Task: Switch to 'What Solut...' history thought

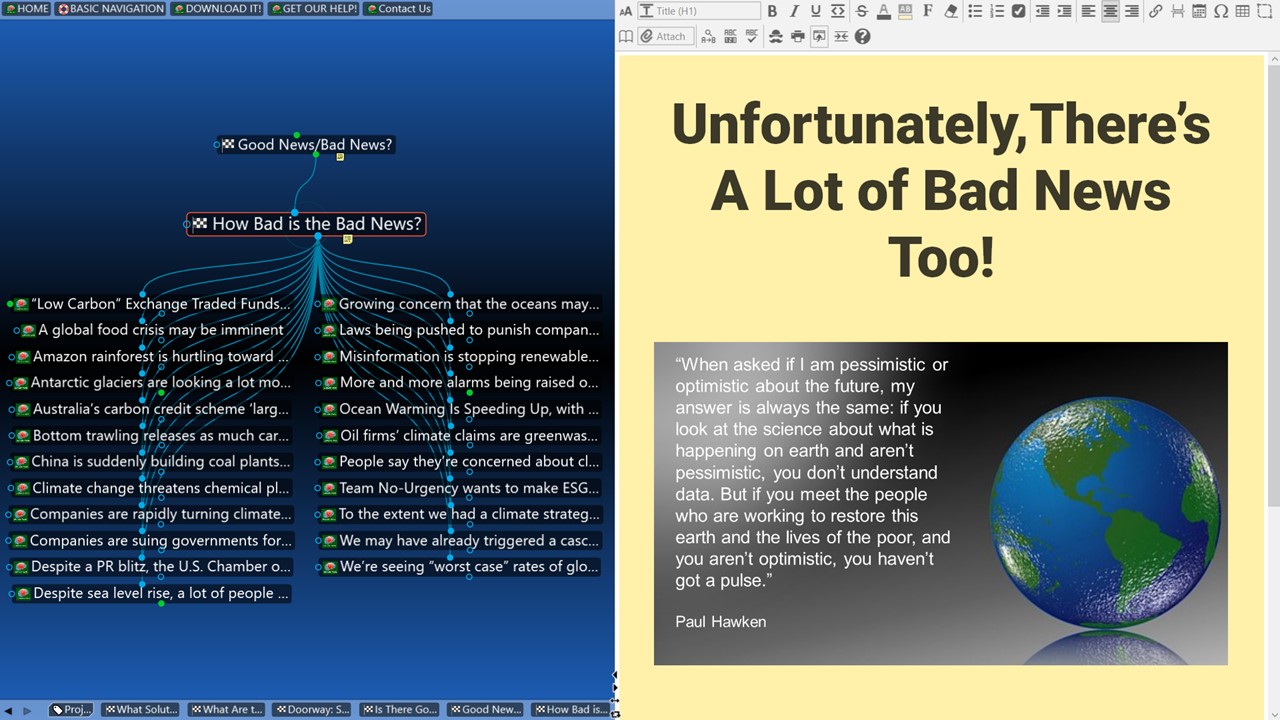Action: 141,710
